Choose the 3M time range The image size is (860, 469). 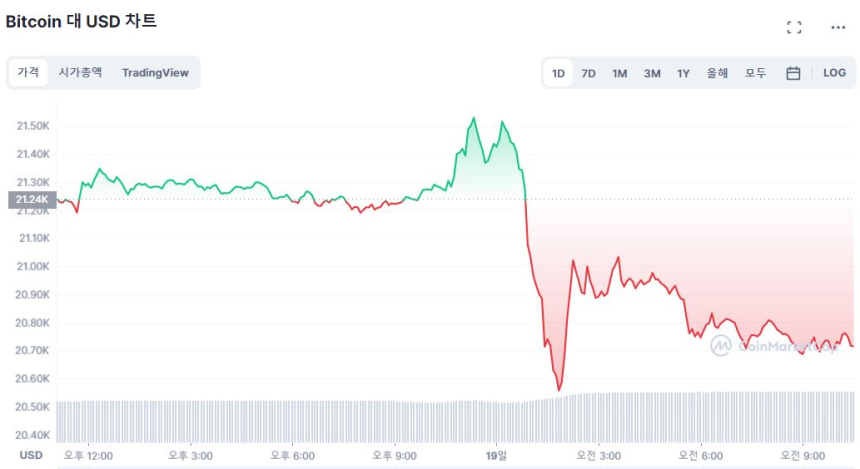tap(652, 73)
